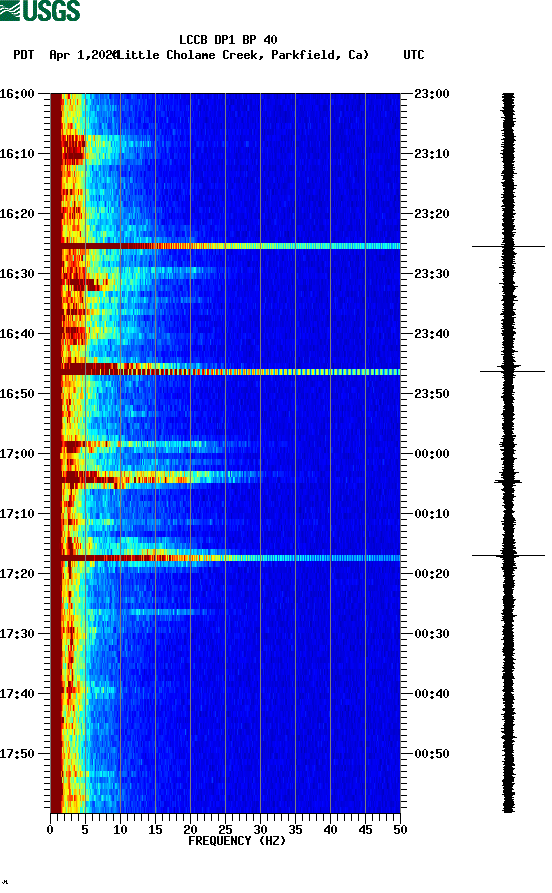Click the 23:30 UTC time label
This screenshot has height=893, width=552.
click(x=432, y=273)
